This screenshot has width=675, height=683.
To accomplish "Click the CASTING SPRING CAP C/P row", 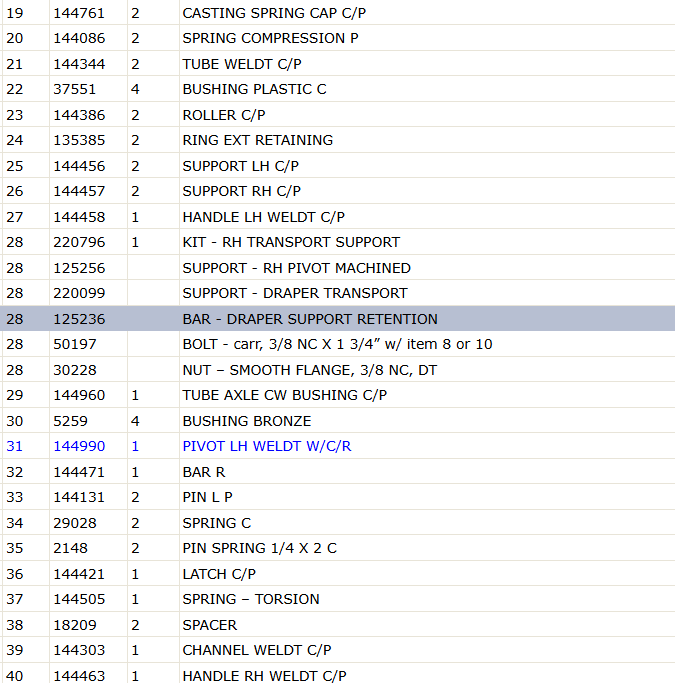I will [338, 13].
